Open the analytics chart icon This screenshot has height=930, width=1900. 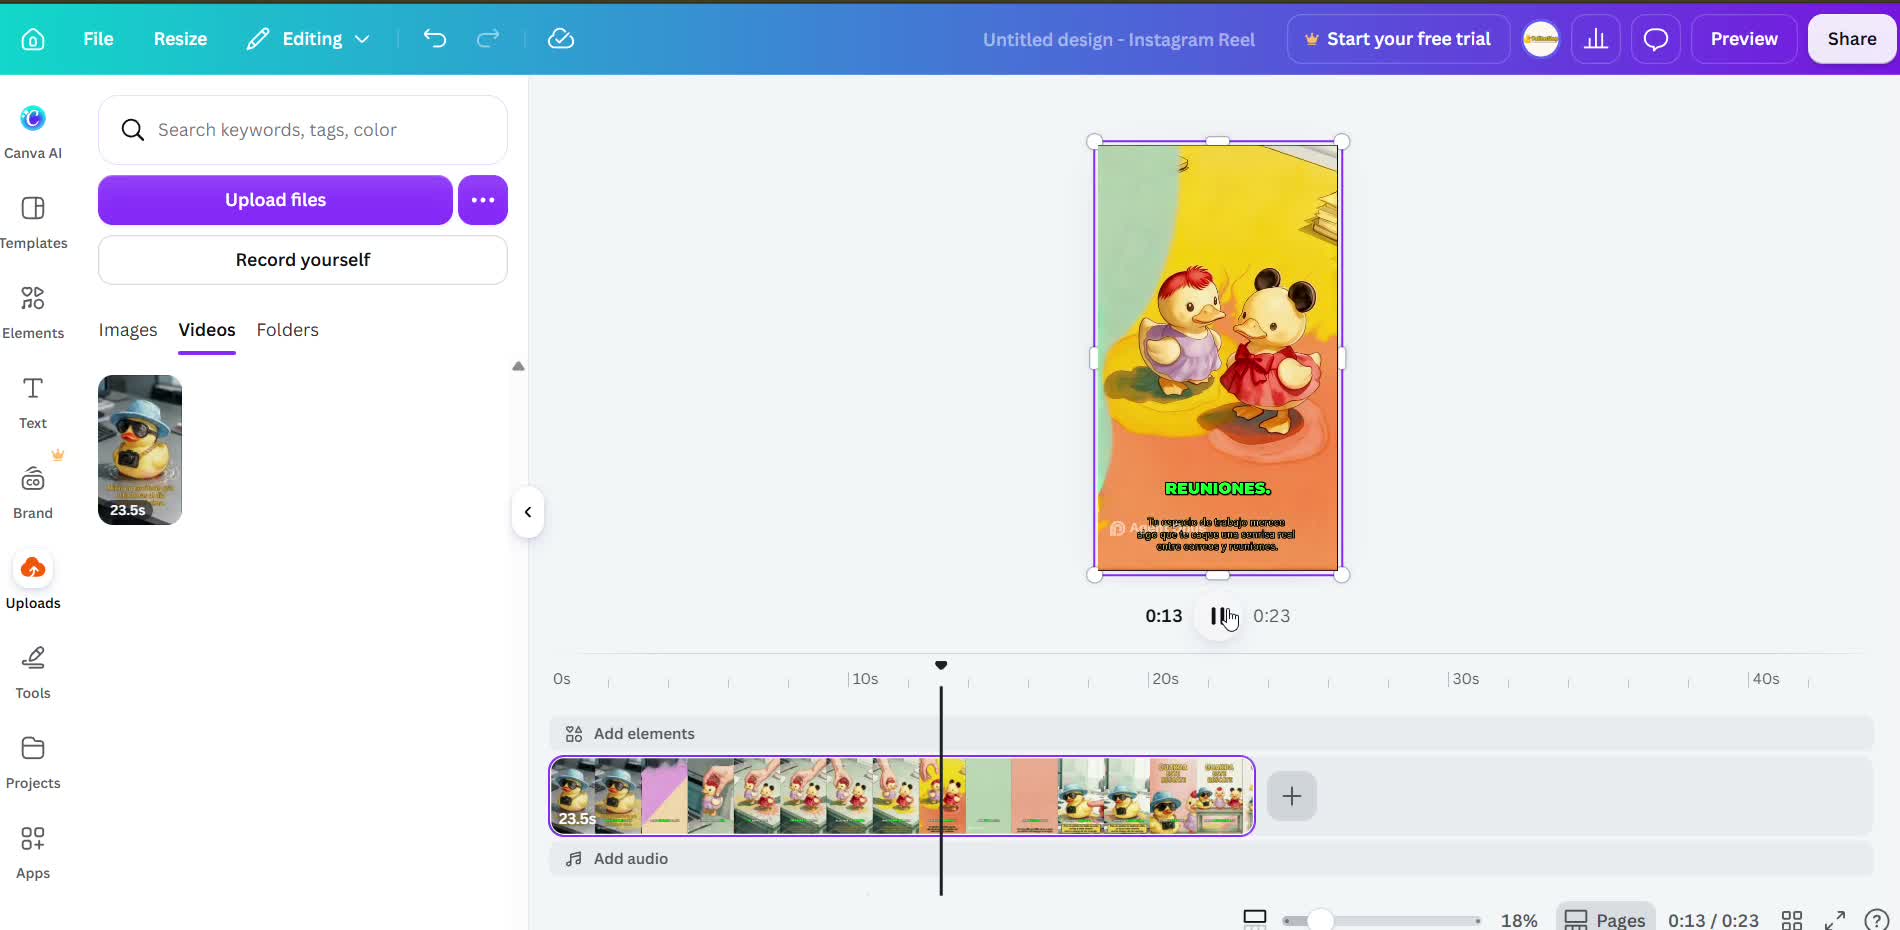1596,39
